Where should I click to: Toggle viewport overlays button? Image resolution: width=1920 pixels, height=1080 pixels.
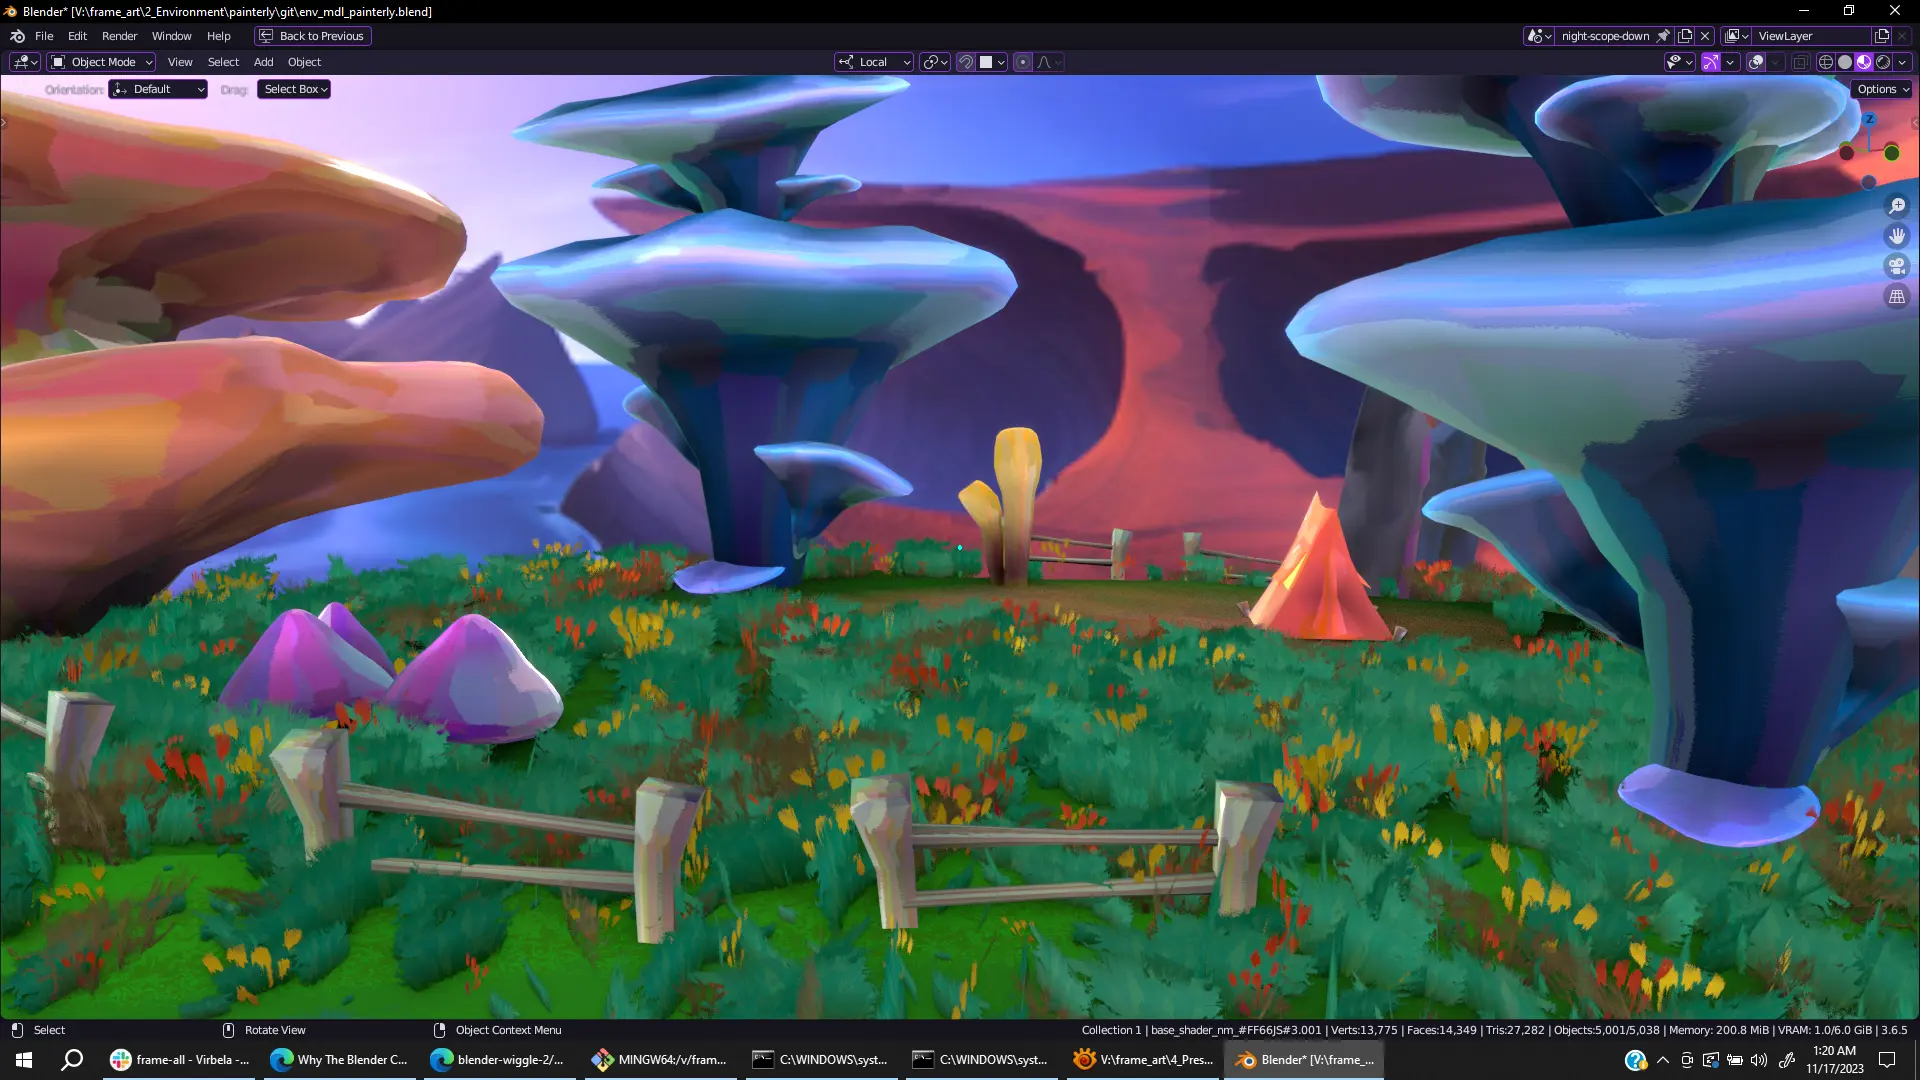pos(1756,62)
